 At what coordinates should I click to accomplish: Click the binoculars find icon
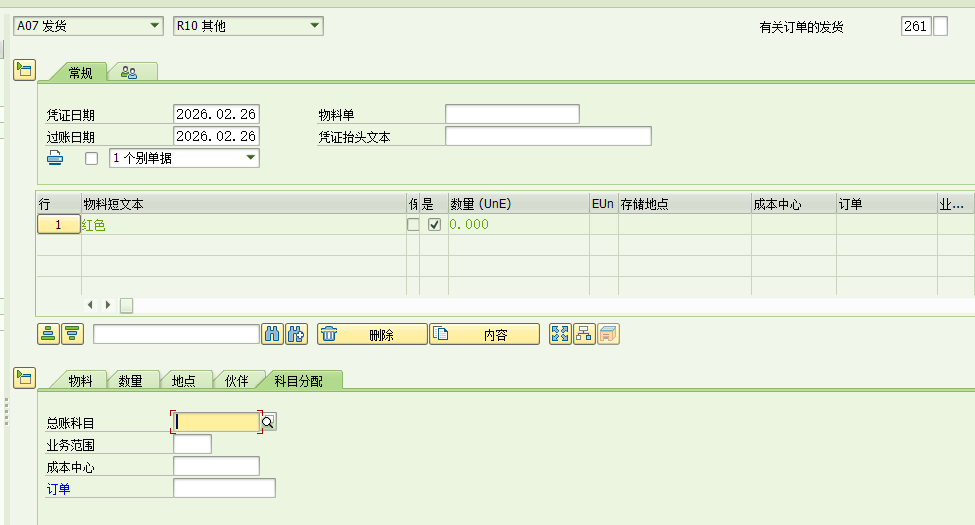point(272,334)
